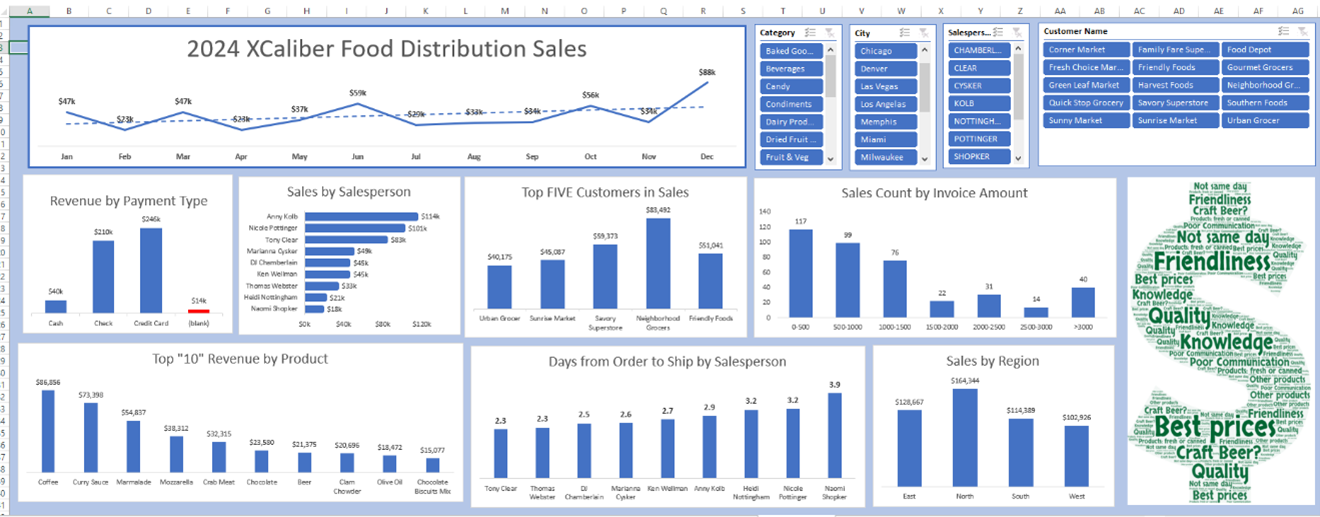Clear filter on Salesperson slicer
This screenshot has height=517, width=1320.
point(1016,33)
